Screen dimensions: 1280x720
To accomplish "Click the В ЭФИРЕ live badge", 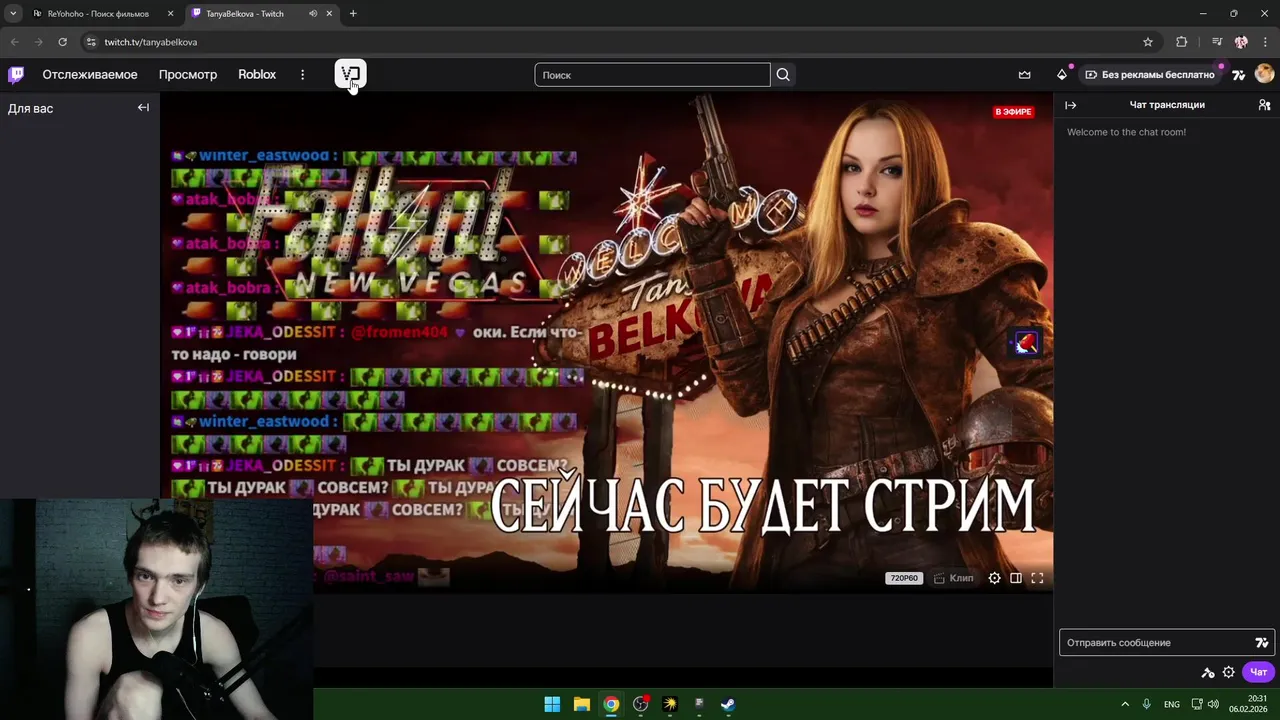I will coord(1013,112).
